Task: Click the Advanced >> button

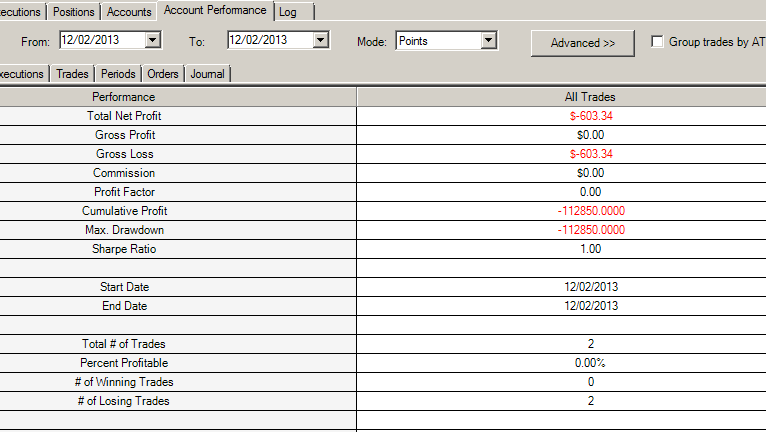Action: tap(583, 43)
